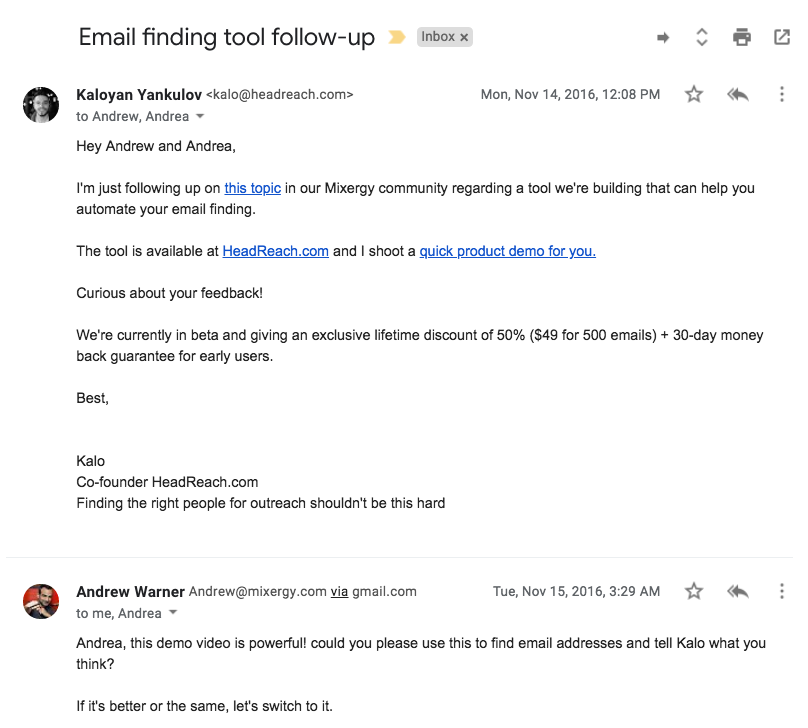Show recipient details under Kaloyan Yankulov
This screenshot has width=808, height=728.
pos(199,117)
